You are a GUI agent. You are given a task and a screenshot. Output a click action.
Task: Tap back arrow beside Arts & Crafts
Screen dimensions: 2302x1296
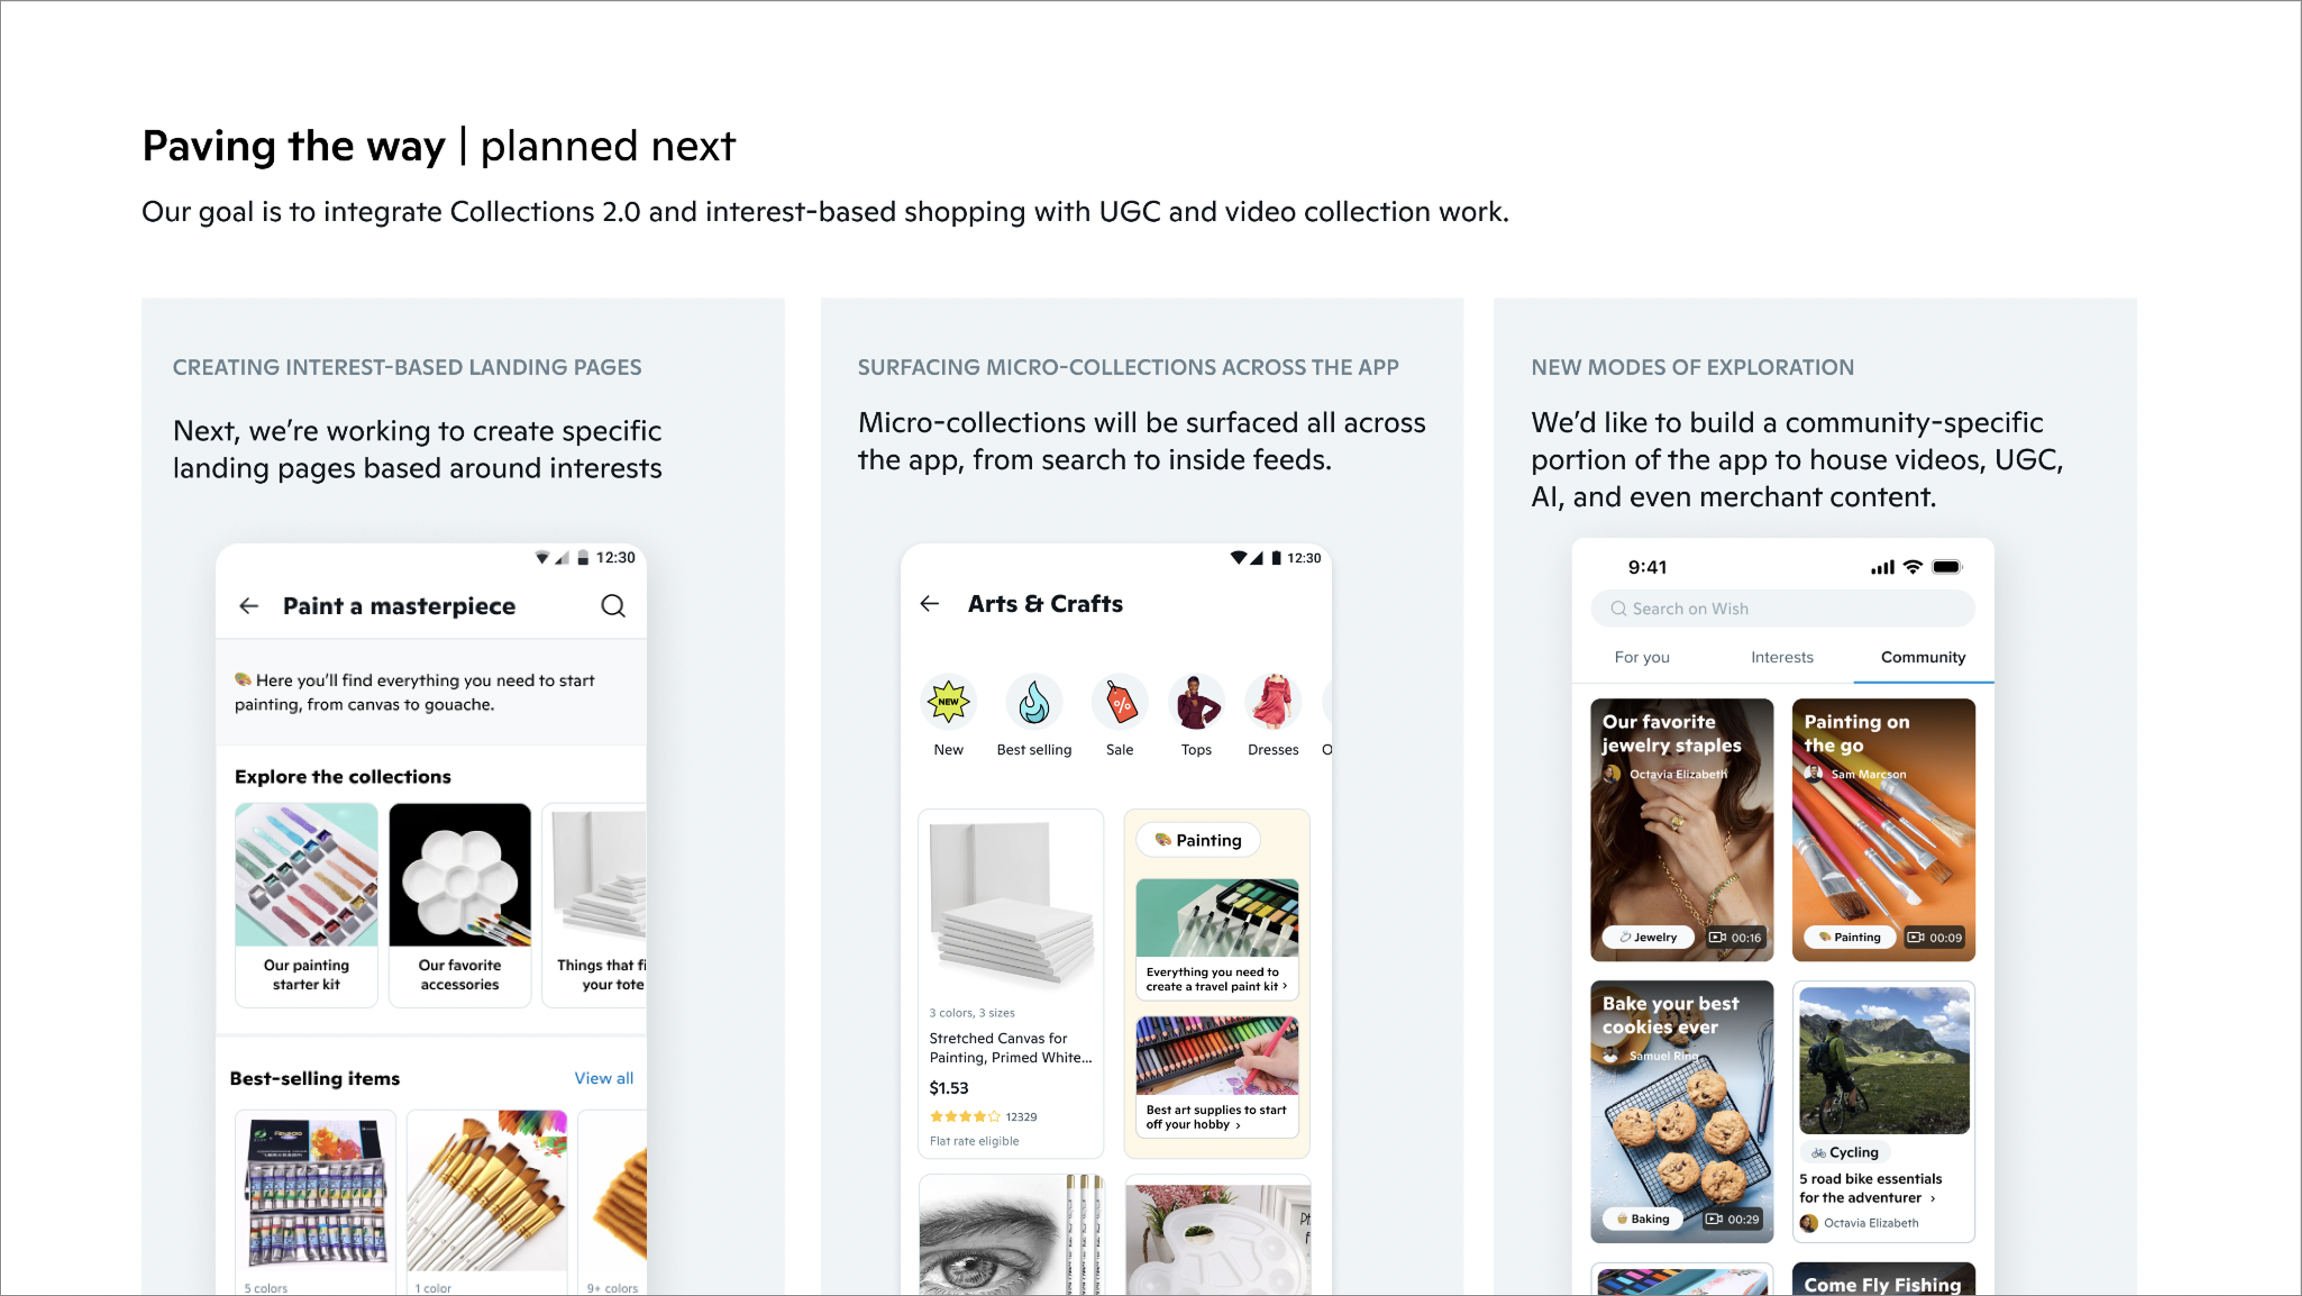click(x=930, y=604)
